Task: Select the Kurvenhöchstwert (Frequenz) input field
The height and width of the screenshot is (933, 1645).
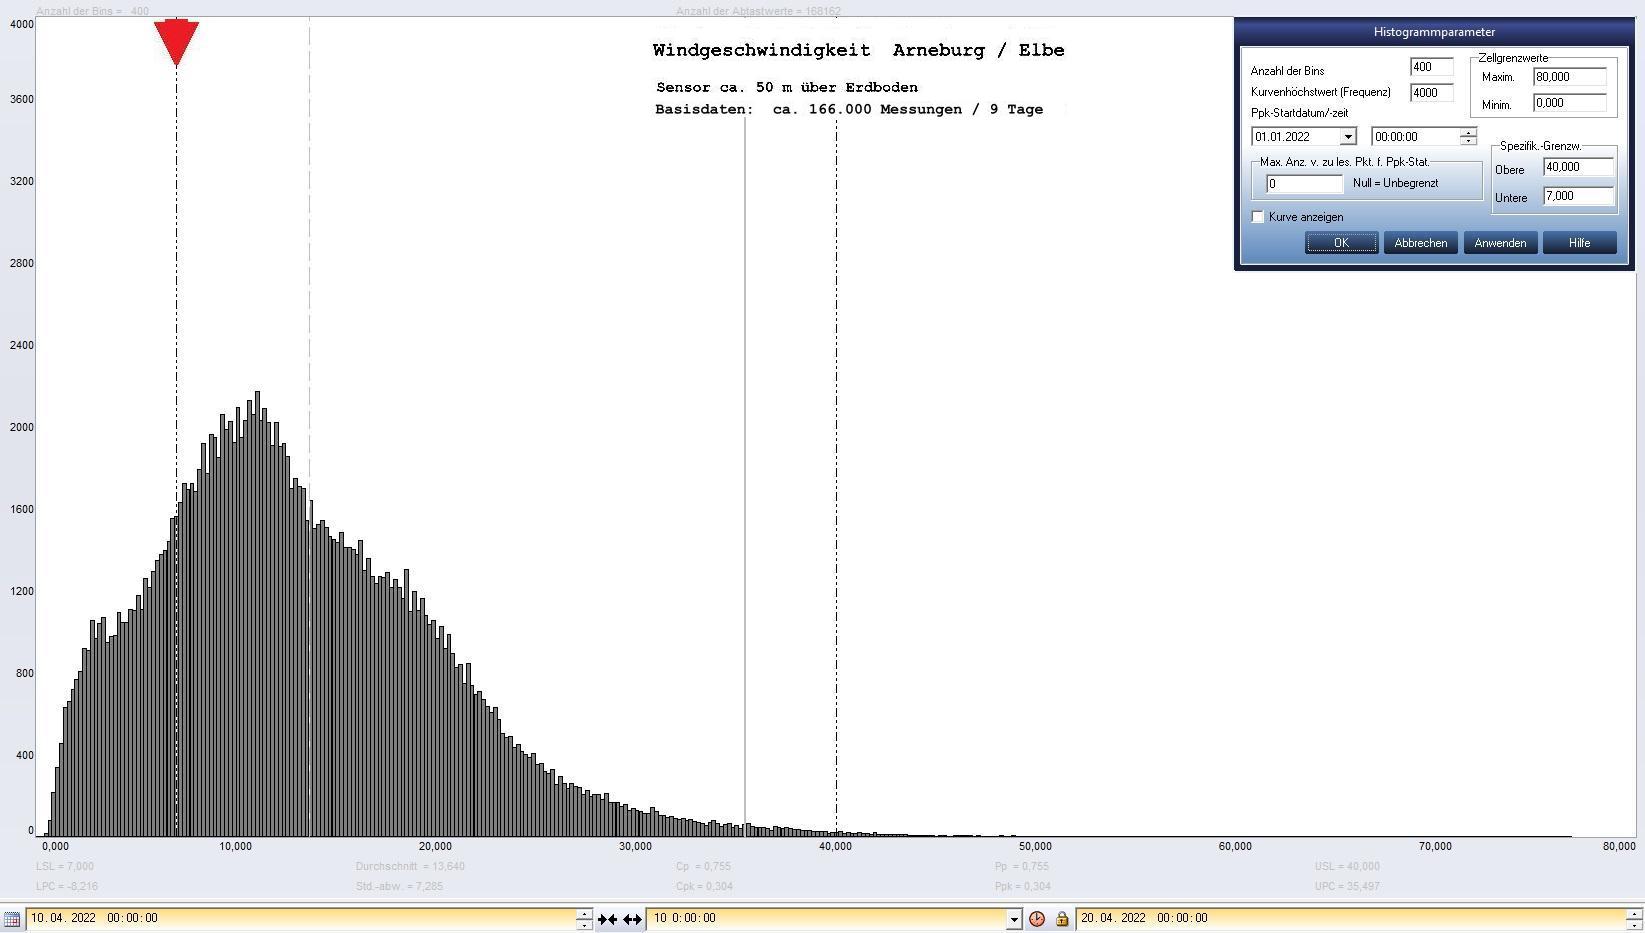Action: (x=1431, y=93)
